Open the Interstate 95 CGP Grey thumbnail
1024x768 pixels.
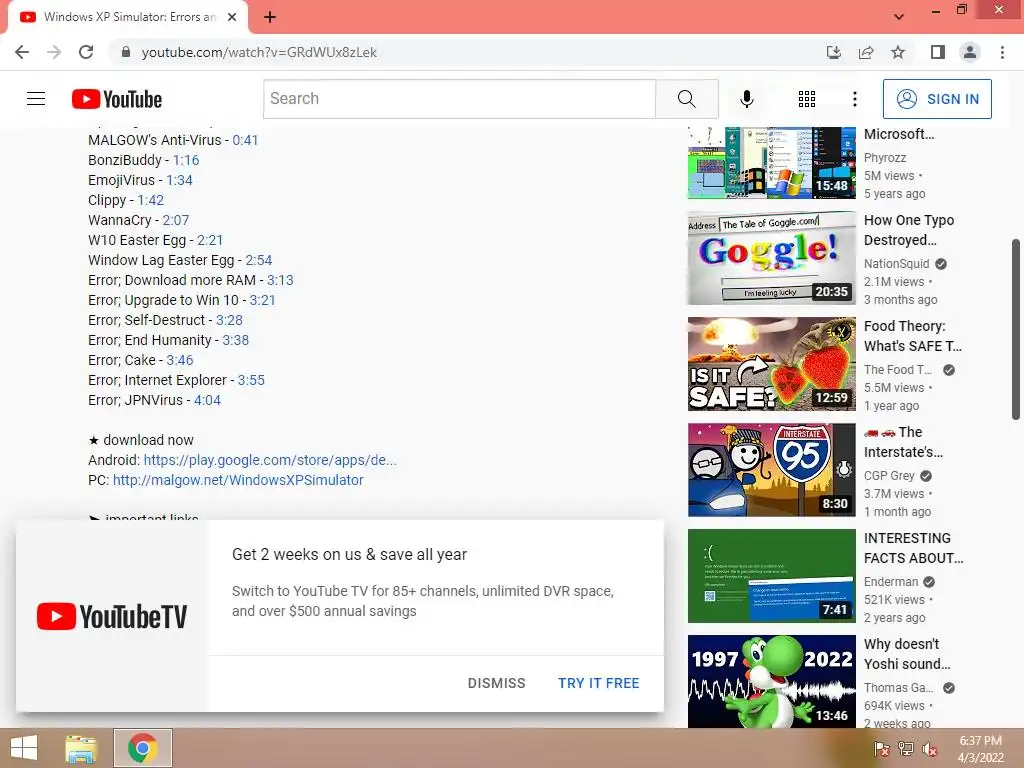coord(771,470)
